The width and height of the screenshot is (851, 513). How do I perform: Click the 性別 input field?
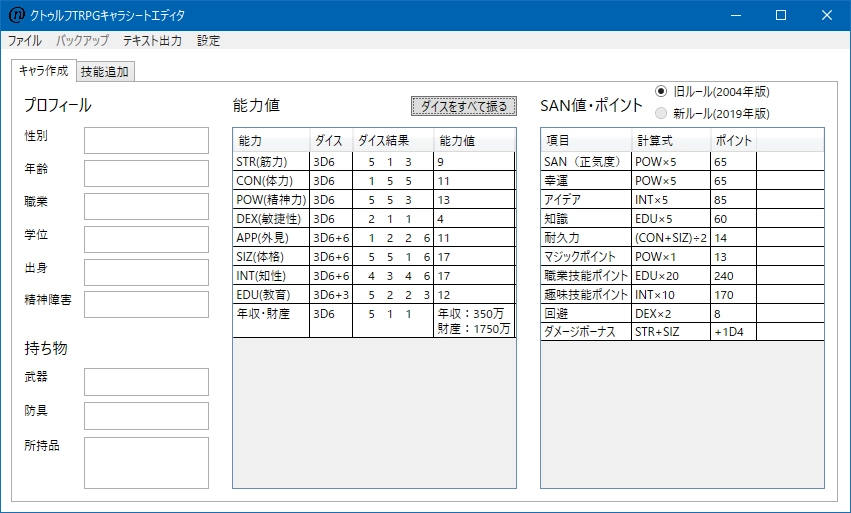(147, 141)
